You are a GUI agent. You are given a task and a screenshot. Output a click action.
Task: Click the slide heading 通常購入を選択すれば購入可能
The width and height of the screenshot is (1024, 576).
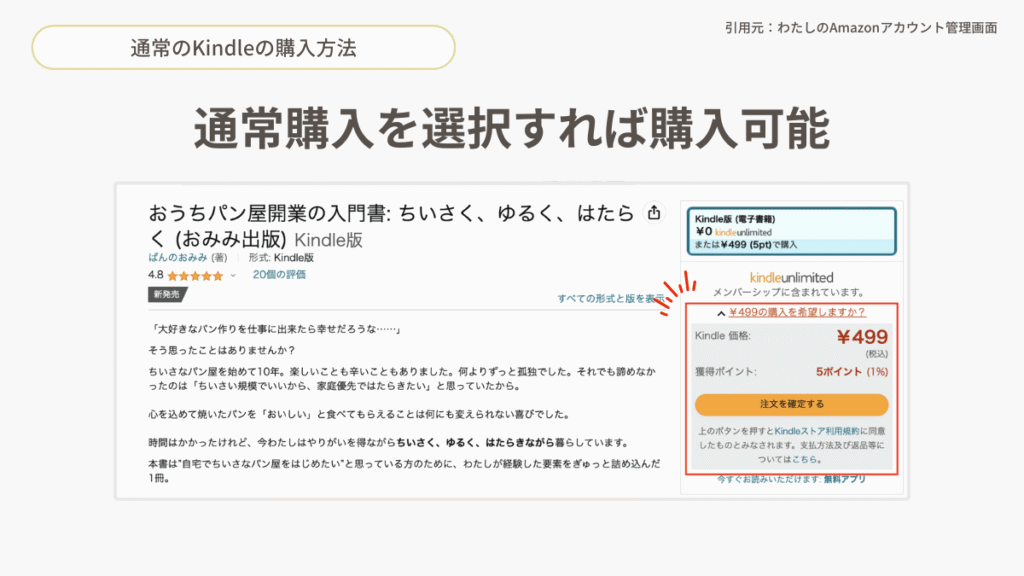point(512,129)
